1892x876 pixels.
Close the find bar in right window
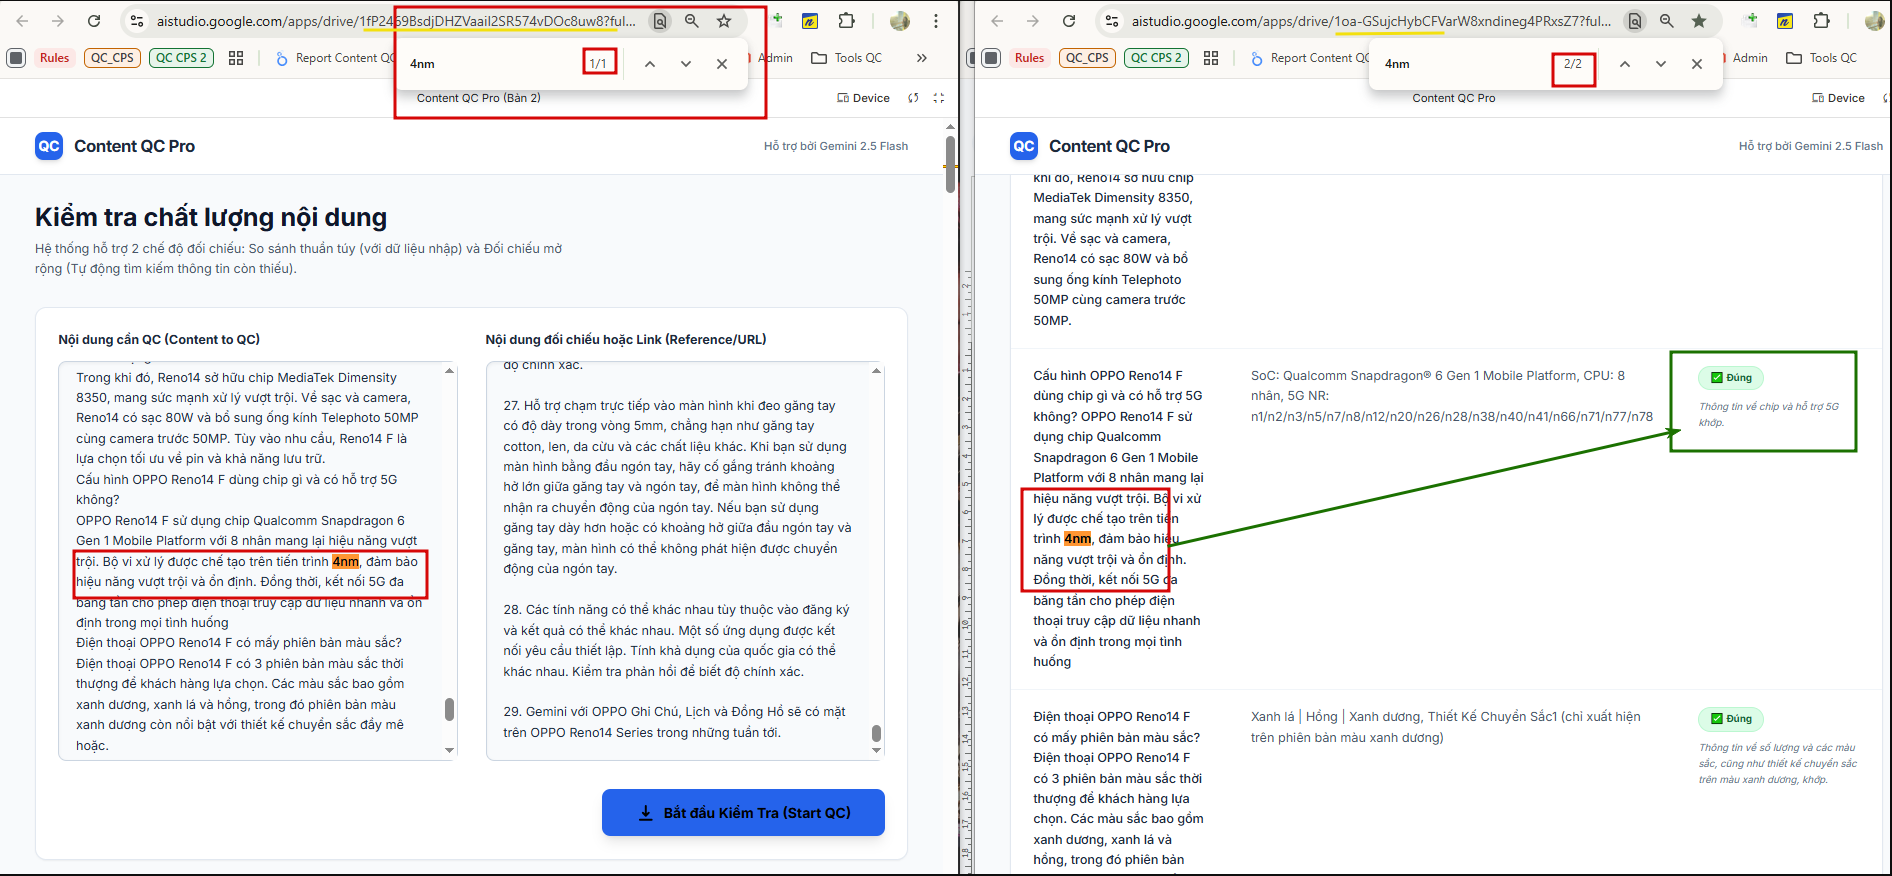tap(1697, 64)
